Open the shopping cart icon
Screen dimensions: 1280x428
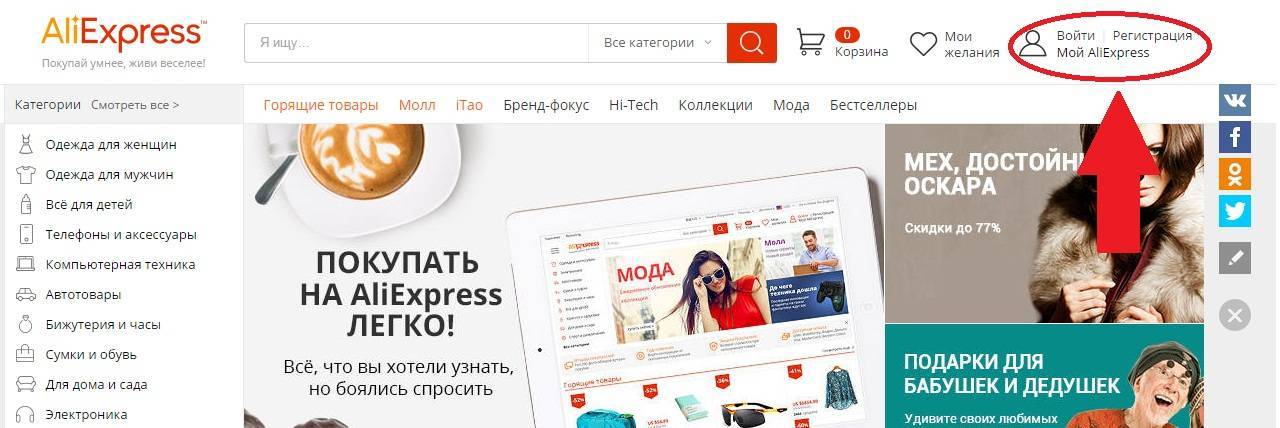pos(811,42)
